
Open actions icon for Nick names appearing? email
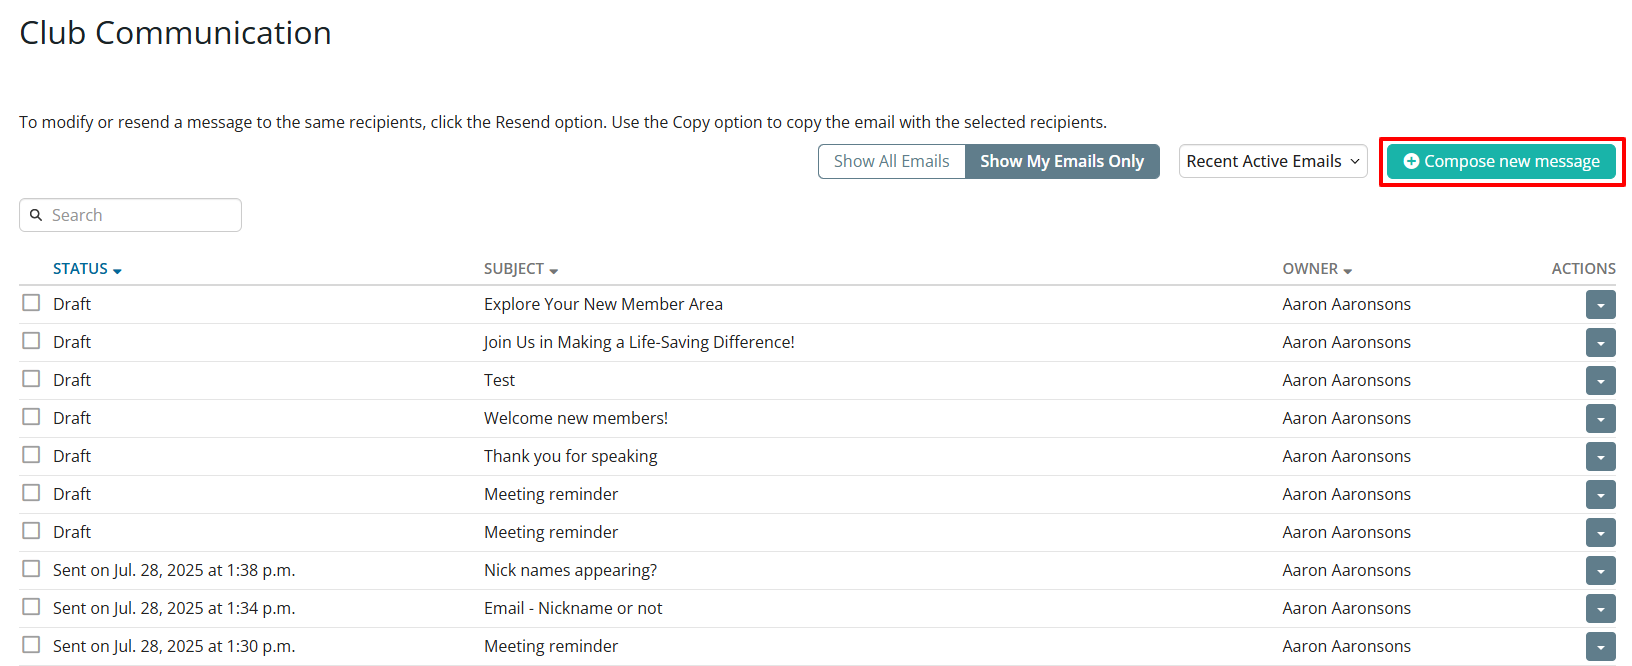(x=1600, y=571)
